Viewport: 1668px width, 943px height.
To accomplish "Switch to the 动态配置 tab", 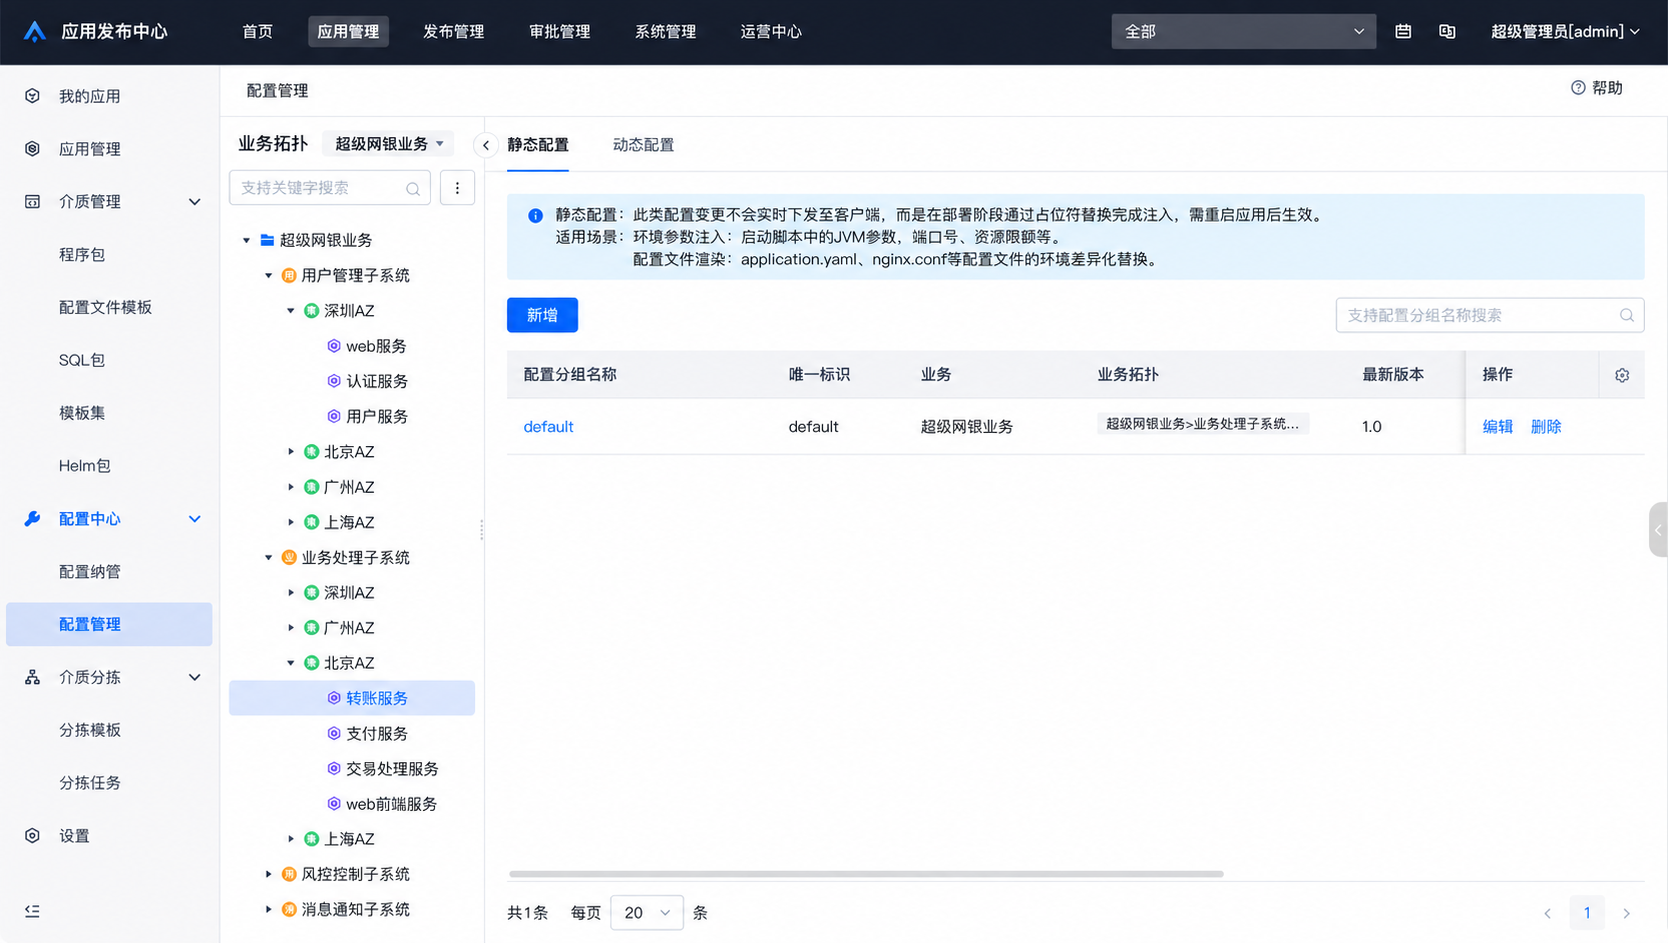I will point(643,145).
